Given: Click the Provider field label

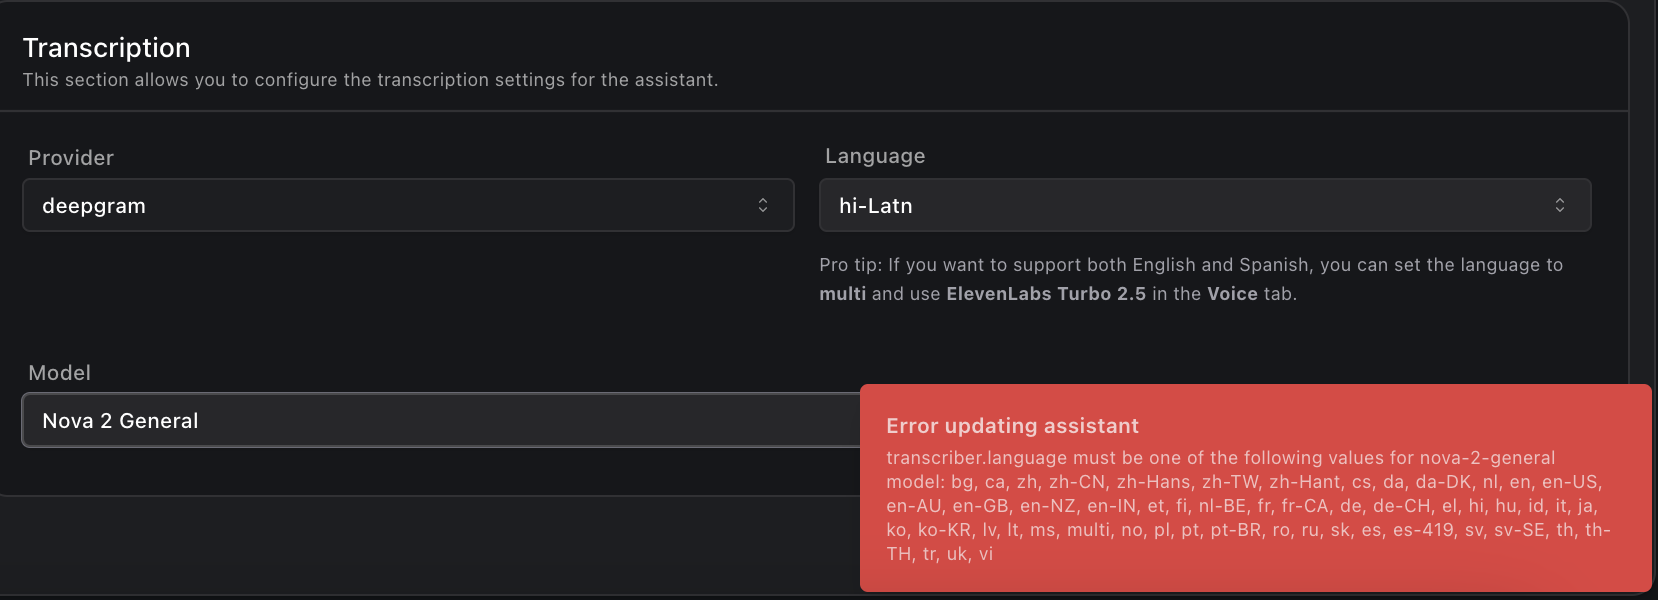Looking at the screenshot, I should coord(71,158).
